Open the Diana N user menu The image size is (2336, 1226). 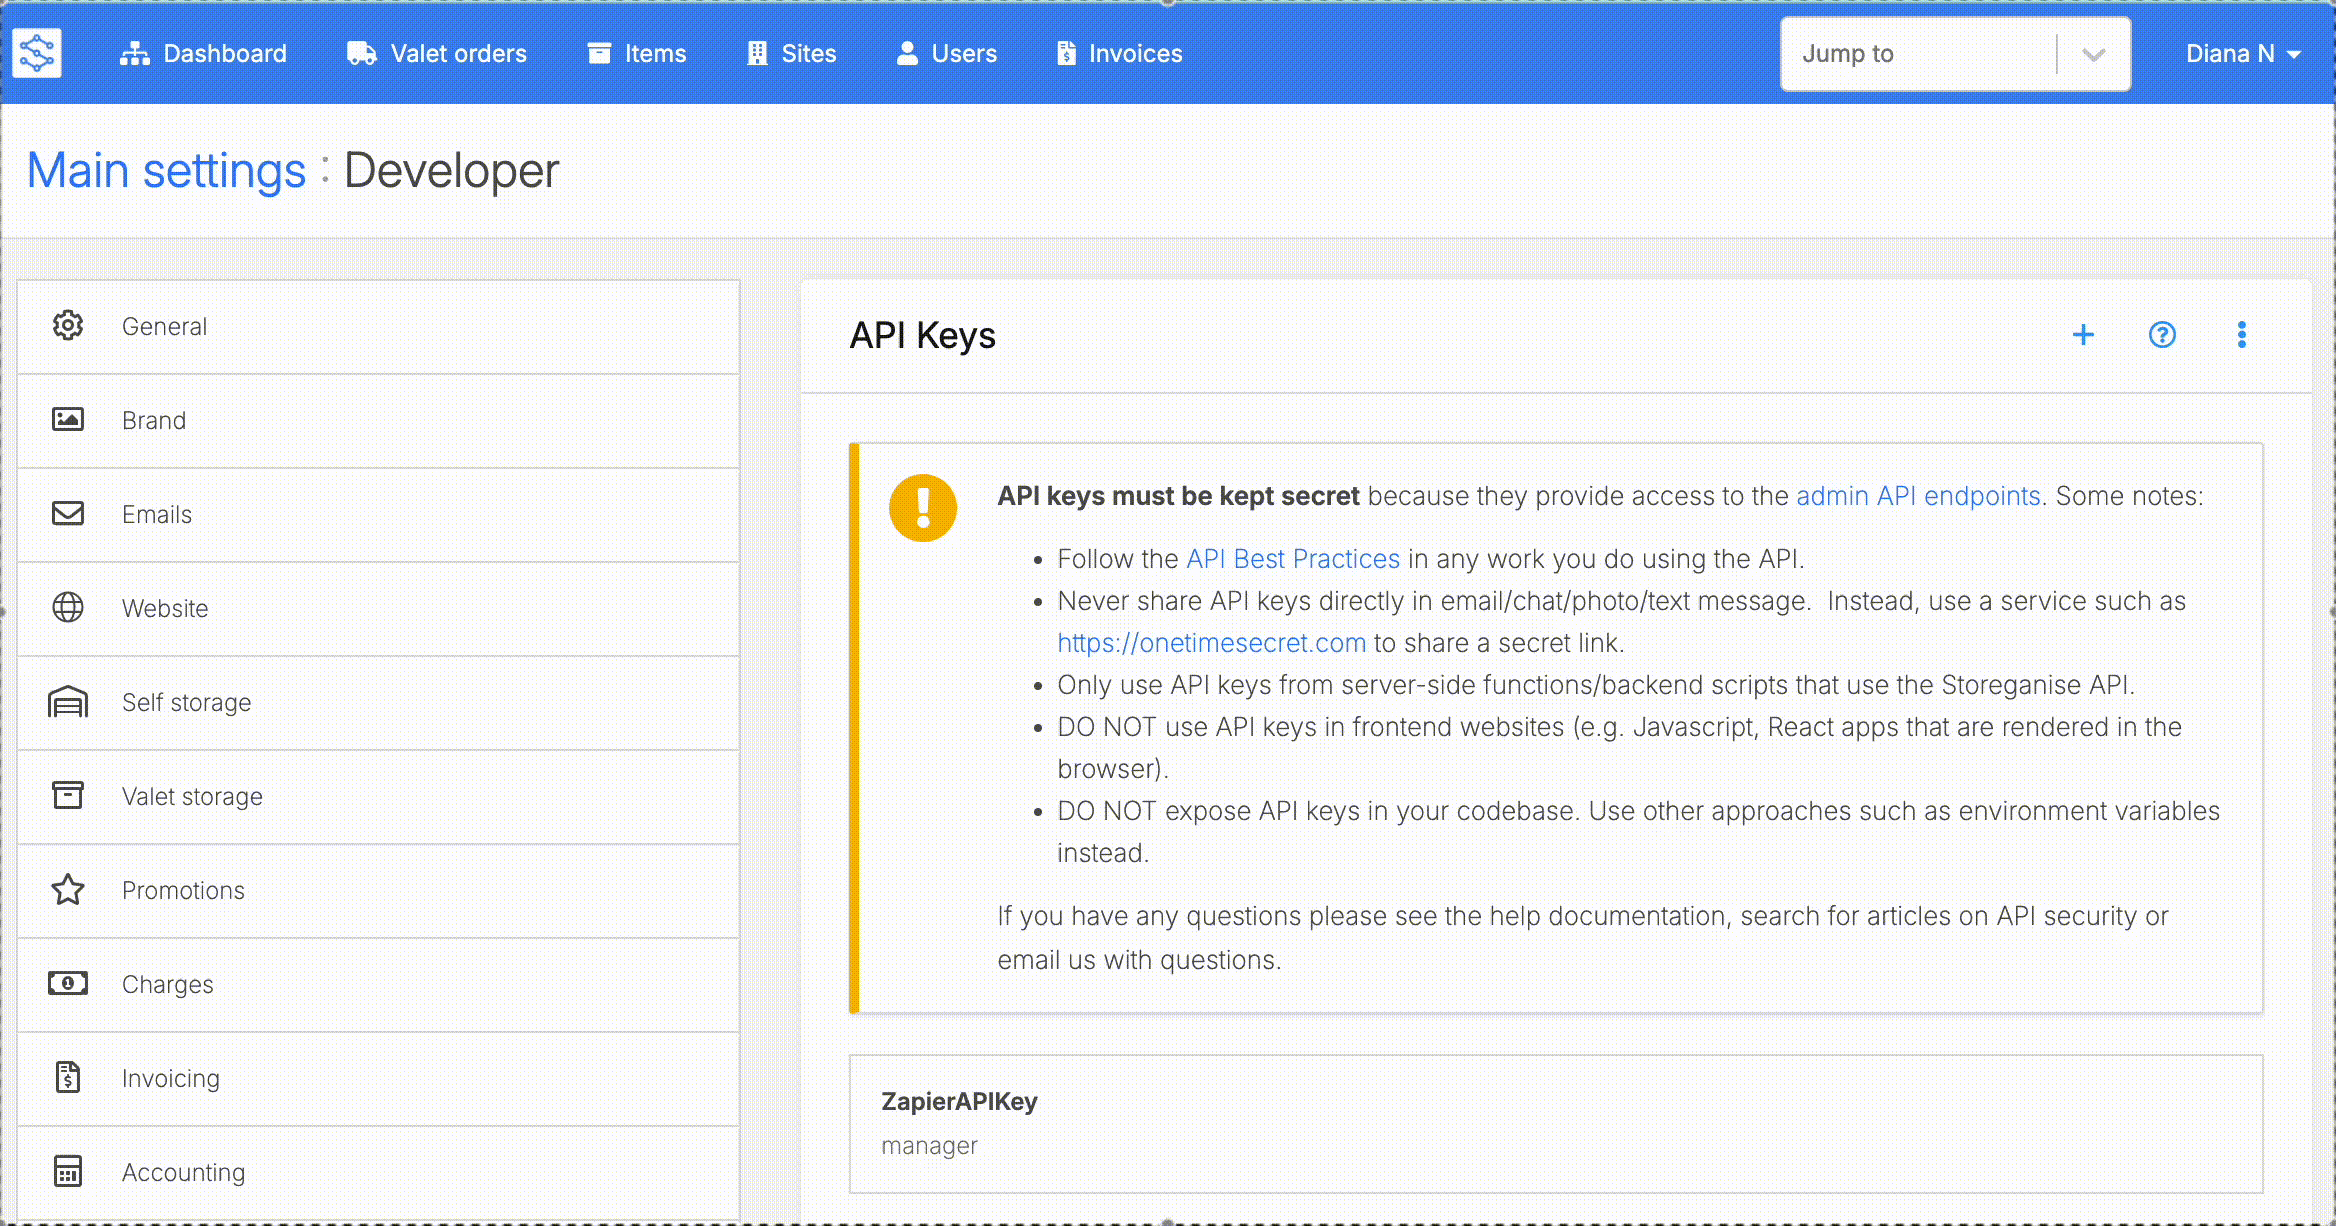tap(2242, 54)
